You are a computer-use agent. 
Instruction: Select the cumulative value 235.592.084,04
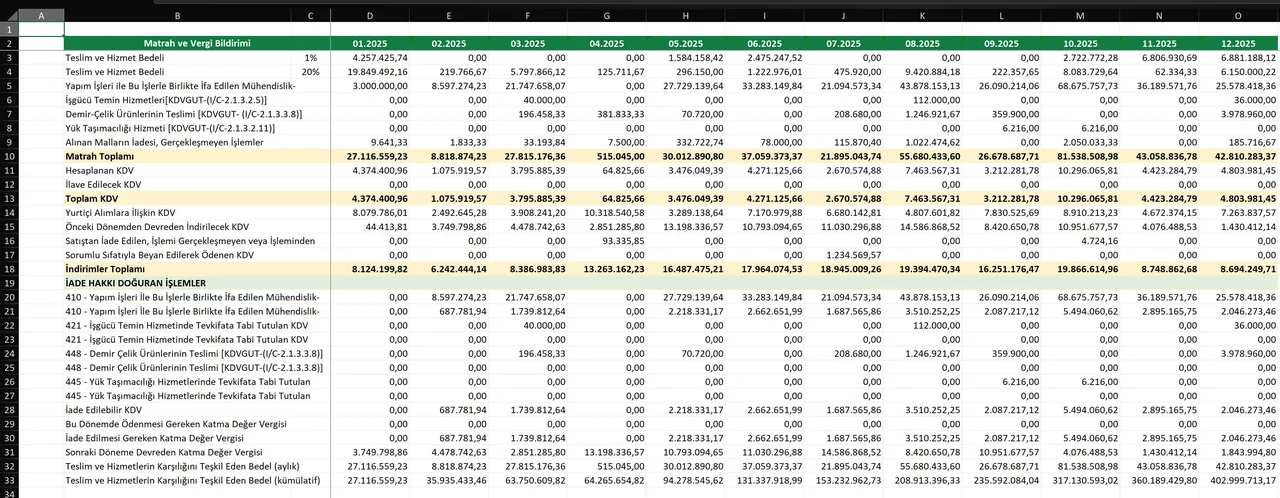tap(1000, 480)
